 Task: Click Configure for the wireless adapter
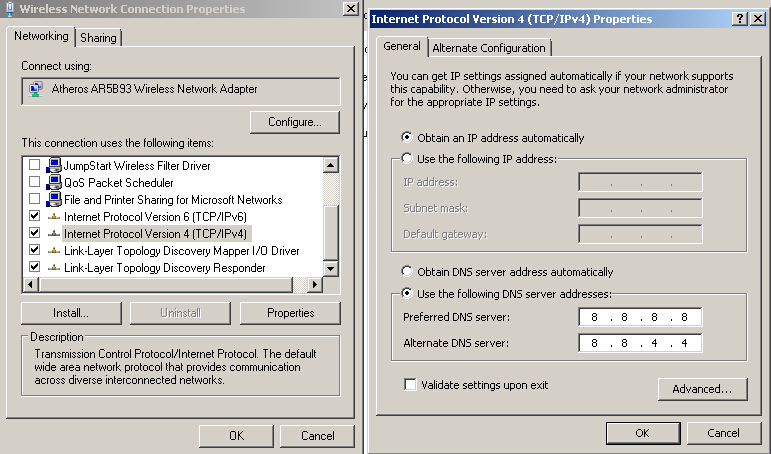coord(294,122)
